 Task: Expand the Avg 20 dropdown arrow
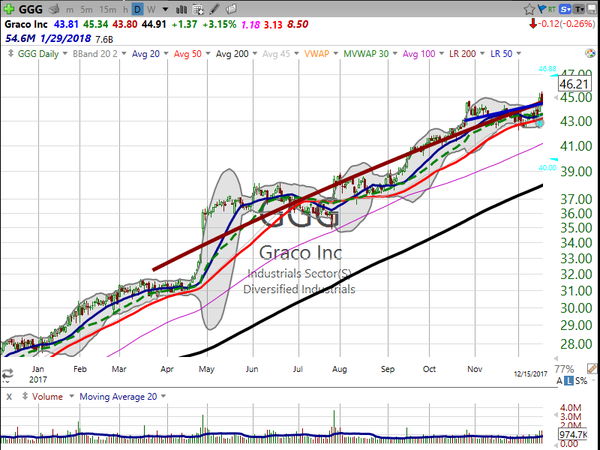click(x=166, y=54)
